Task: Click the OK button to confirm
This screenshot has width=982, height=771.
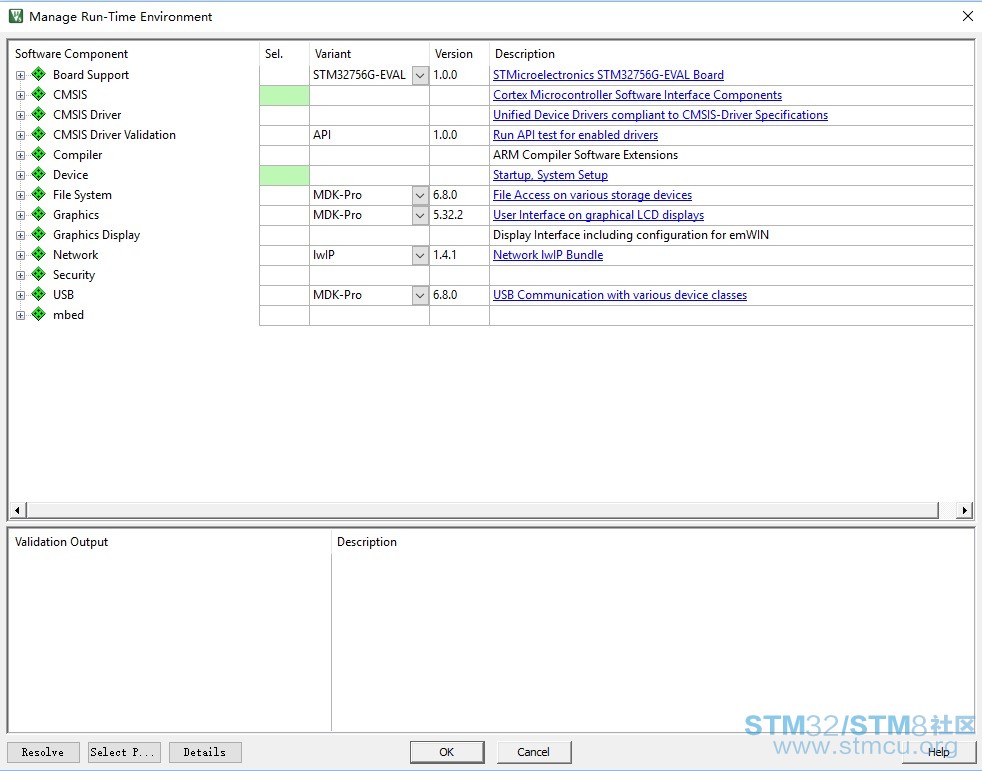Action: (x=446, y=752)
